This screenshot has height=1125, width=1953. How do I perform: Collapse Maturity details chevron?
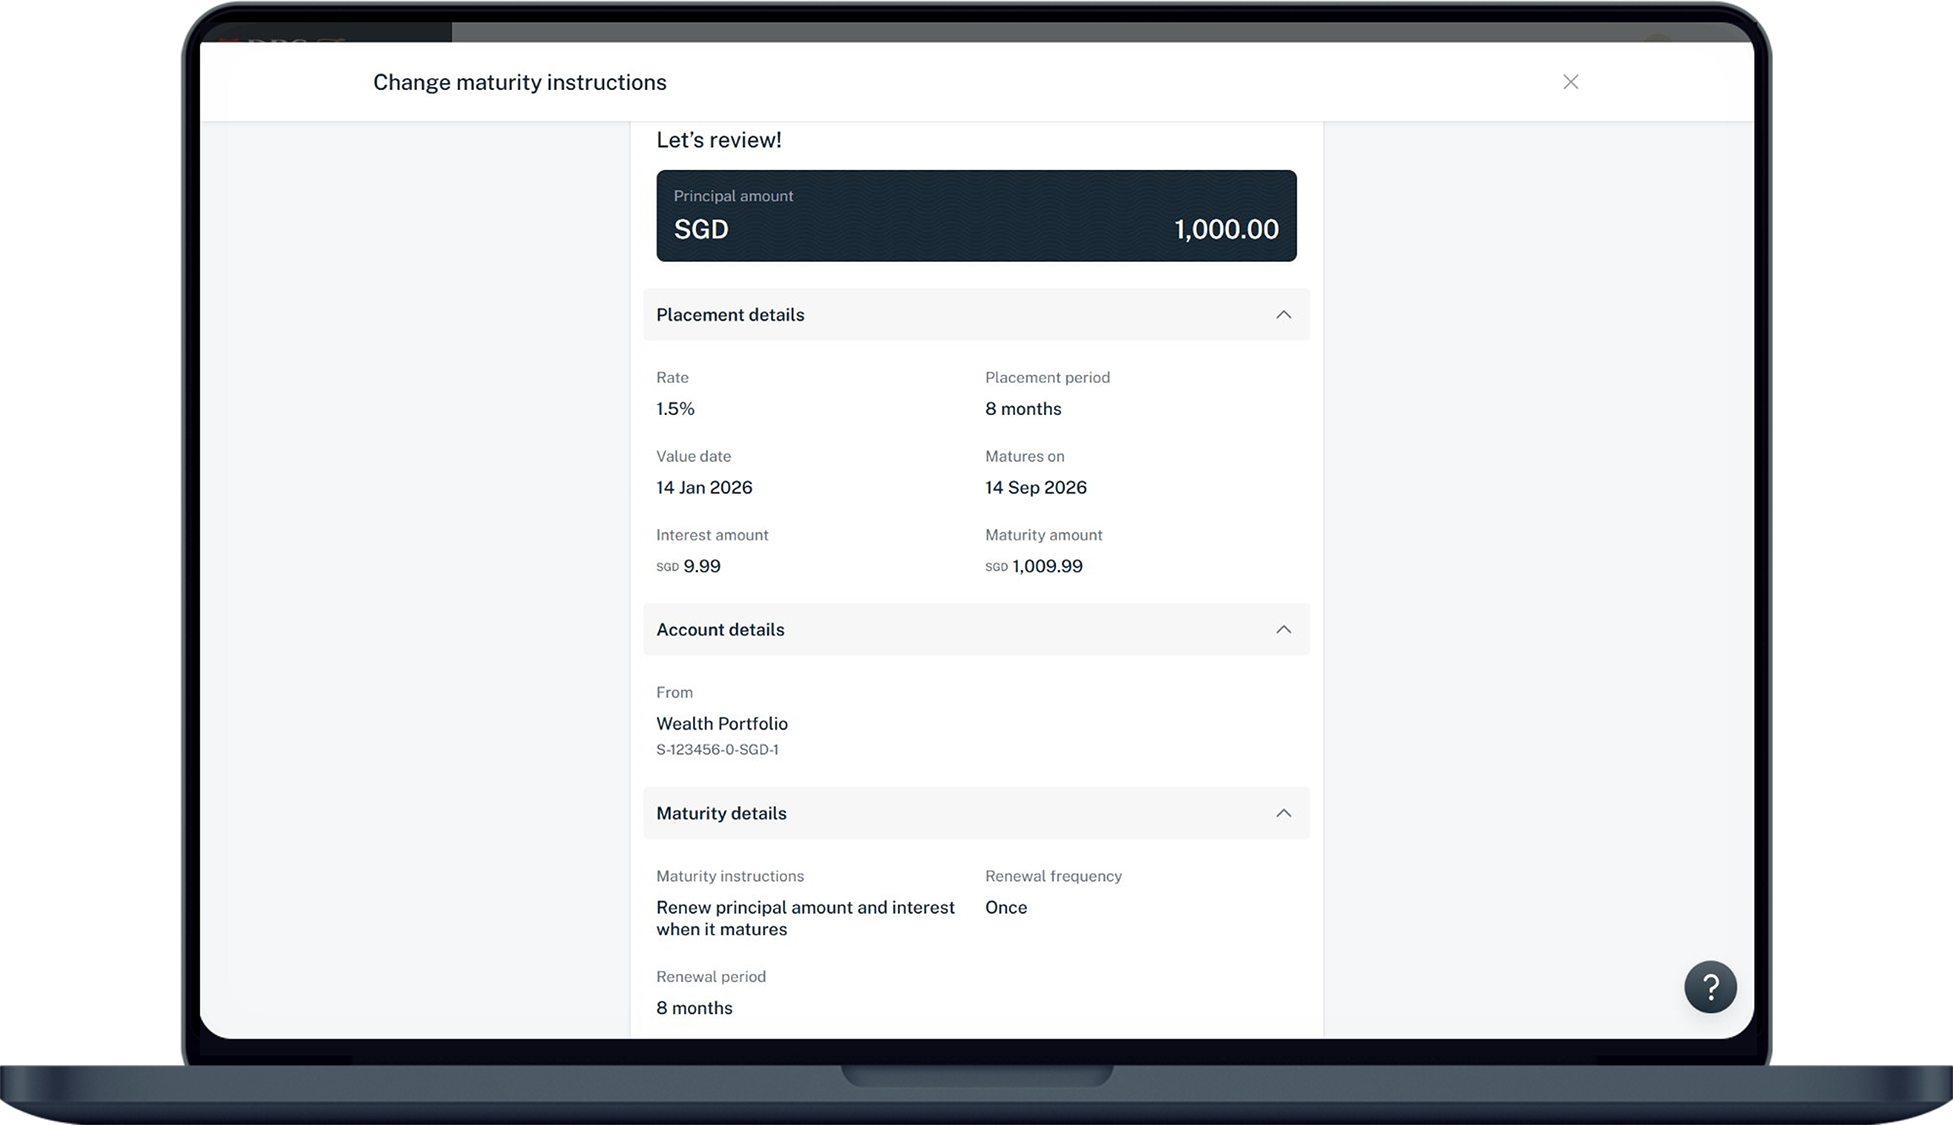coord(1283,814)
